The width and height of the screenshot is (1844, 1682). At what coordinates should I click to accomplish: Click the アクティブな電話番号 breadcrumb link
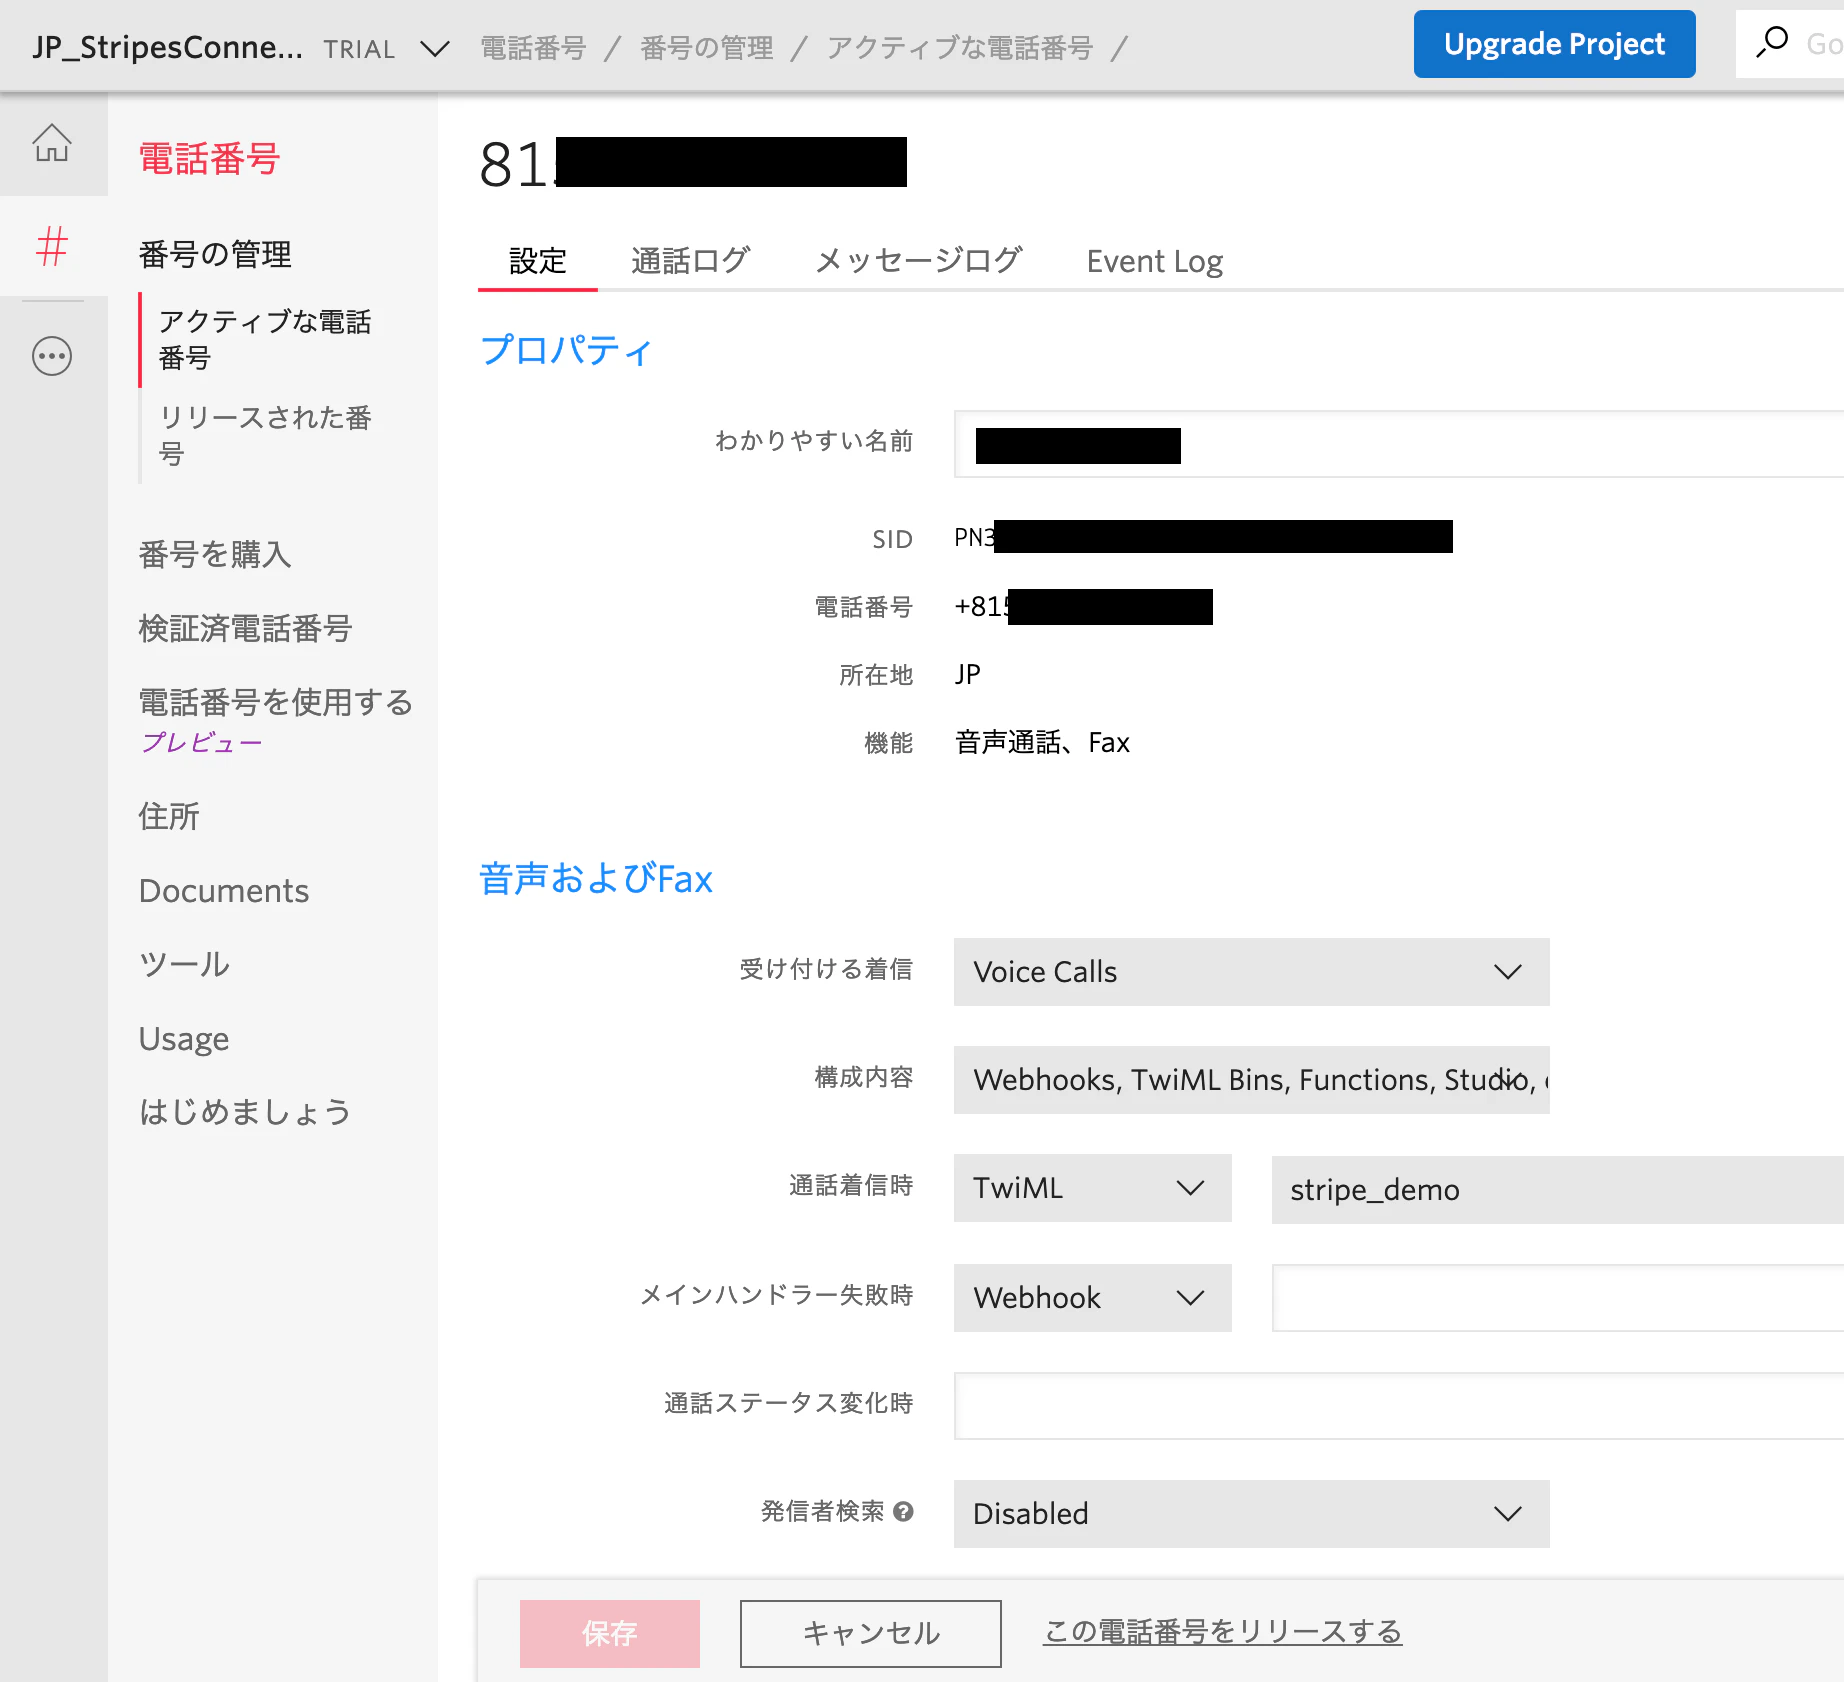point(960,48)
